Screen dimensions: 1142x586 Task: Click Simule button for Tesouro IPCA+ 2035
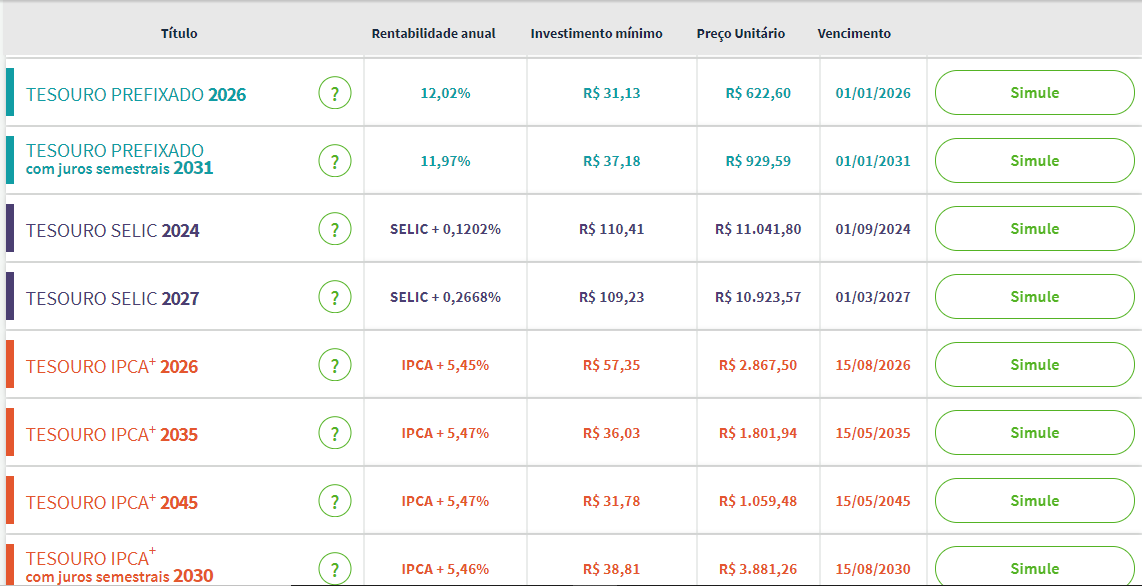[1034, 433]
